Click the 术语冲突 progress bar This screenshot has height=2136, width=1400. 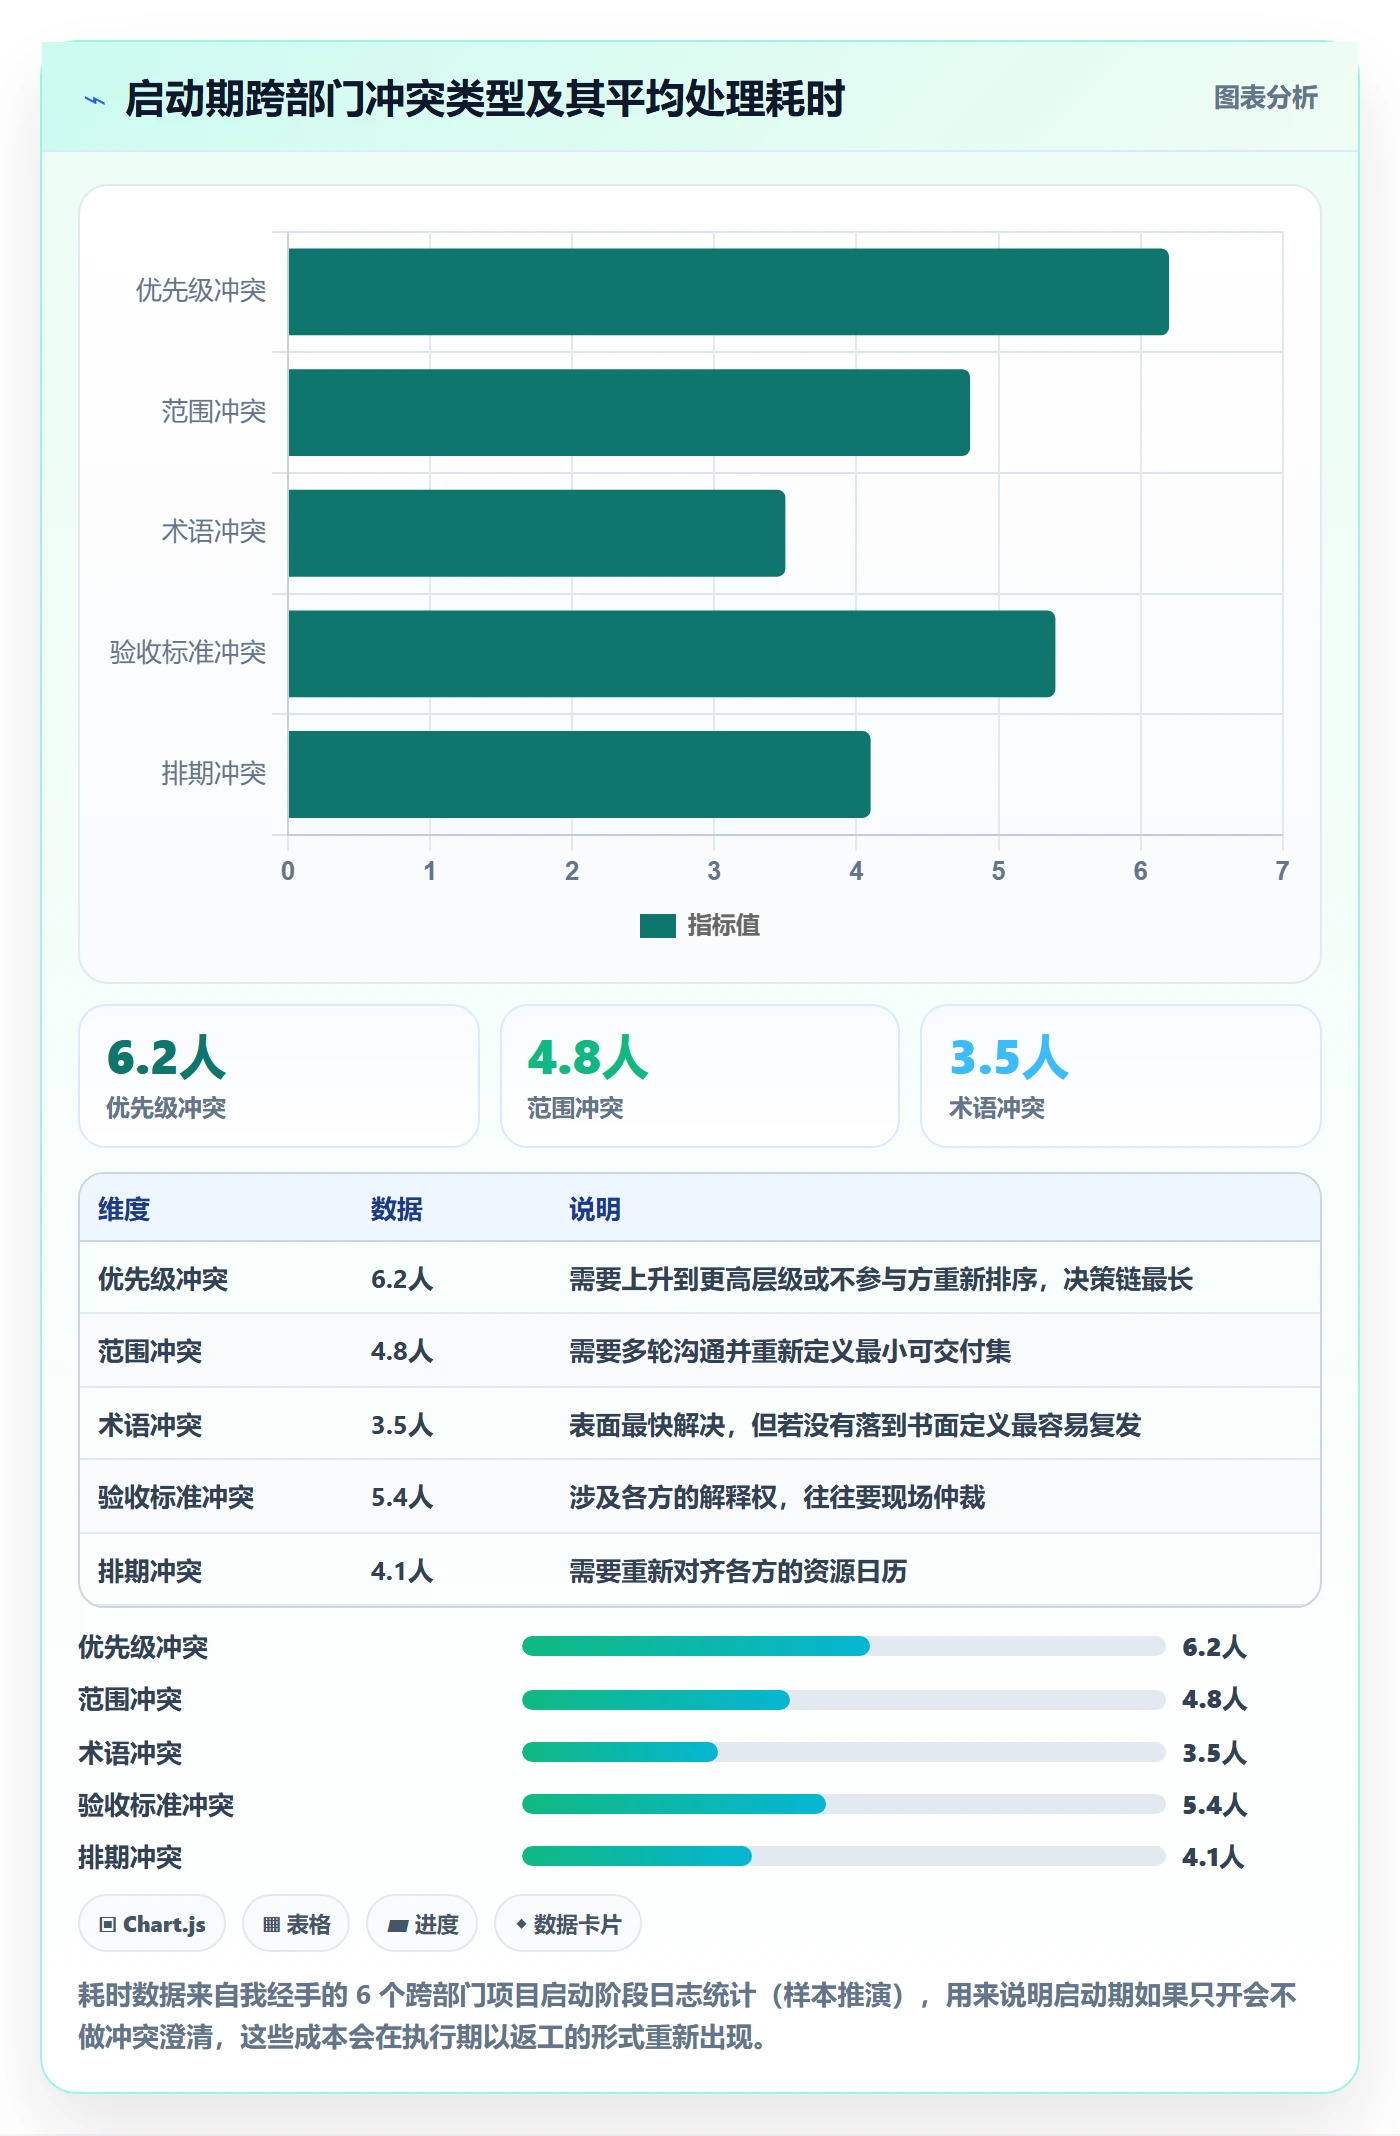(844, 1752)
